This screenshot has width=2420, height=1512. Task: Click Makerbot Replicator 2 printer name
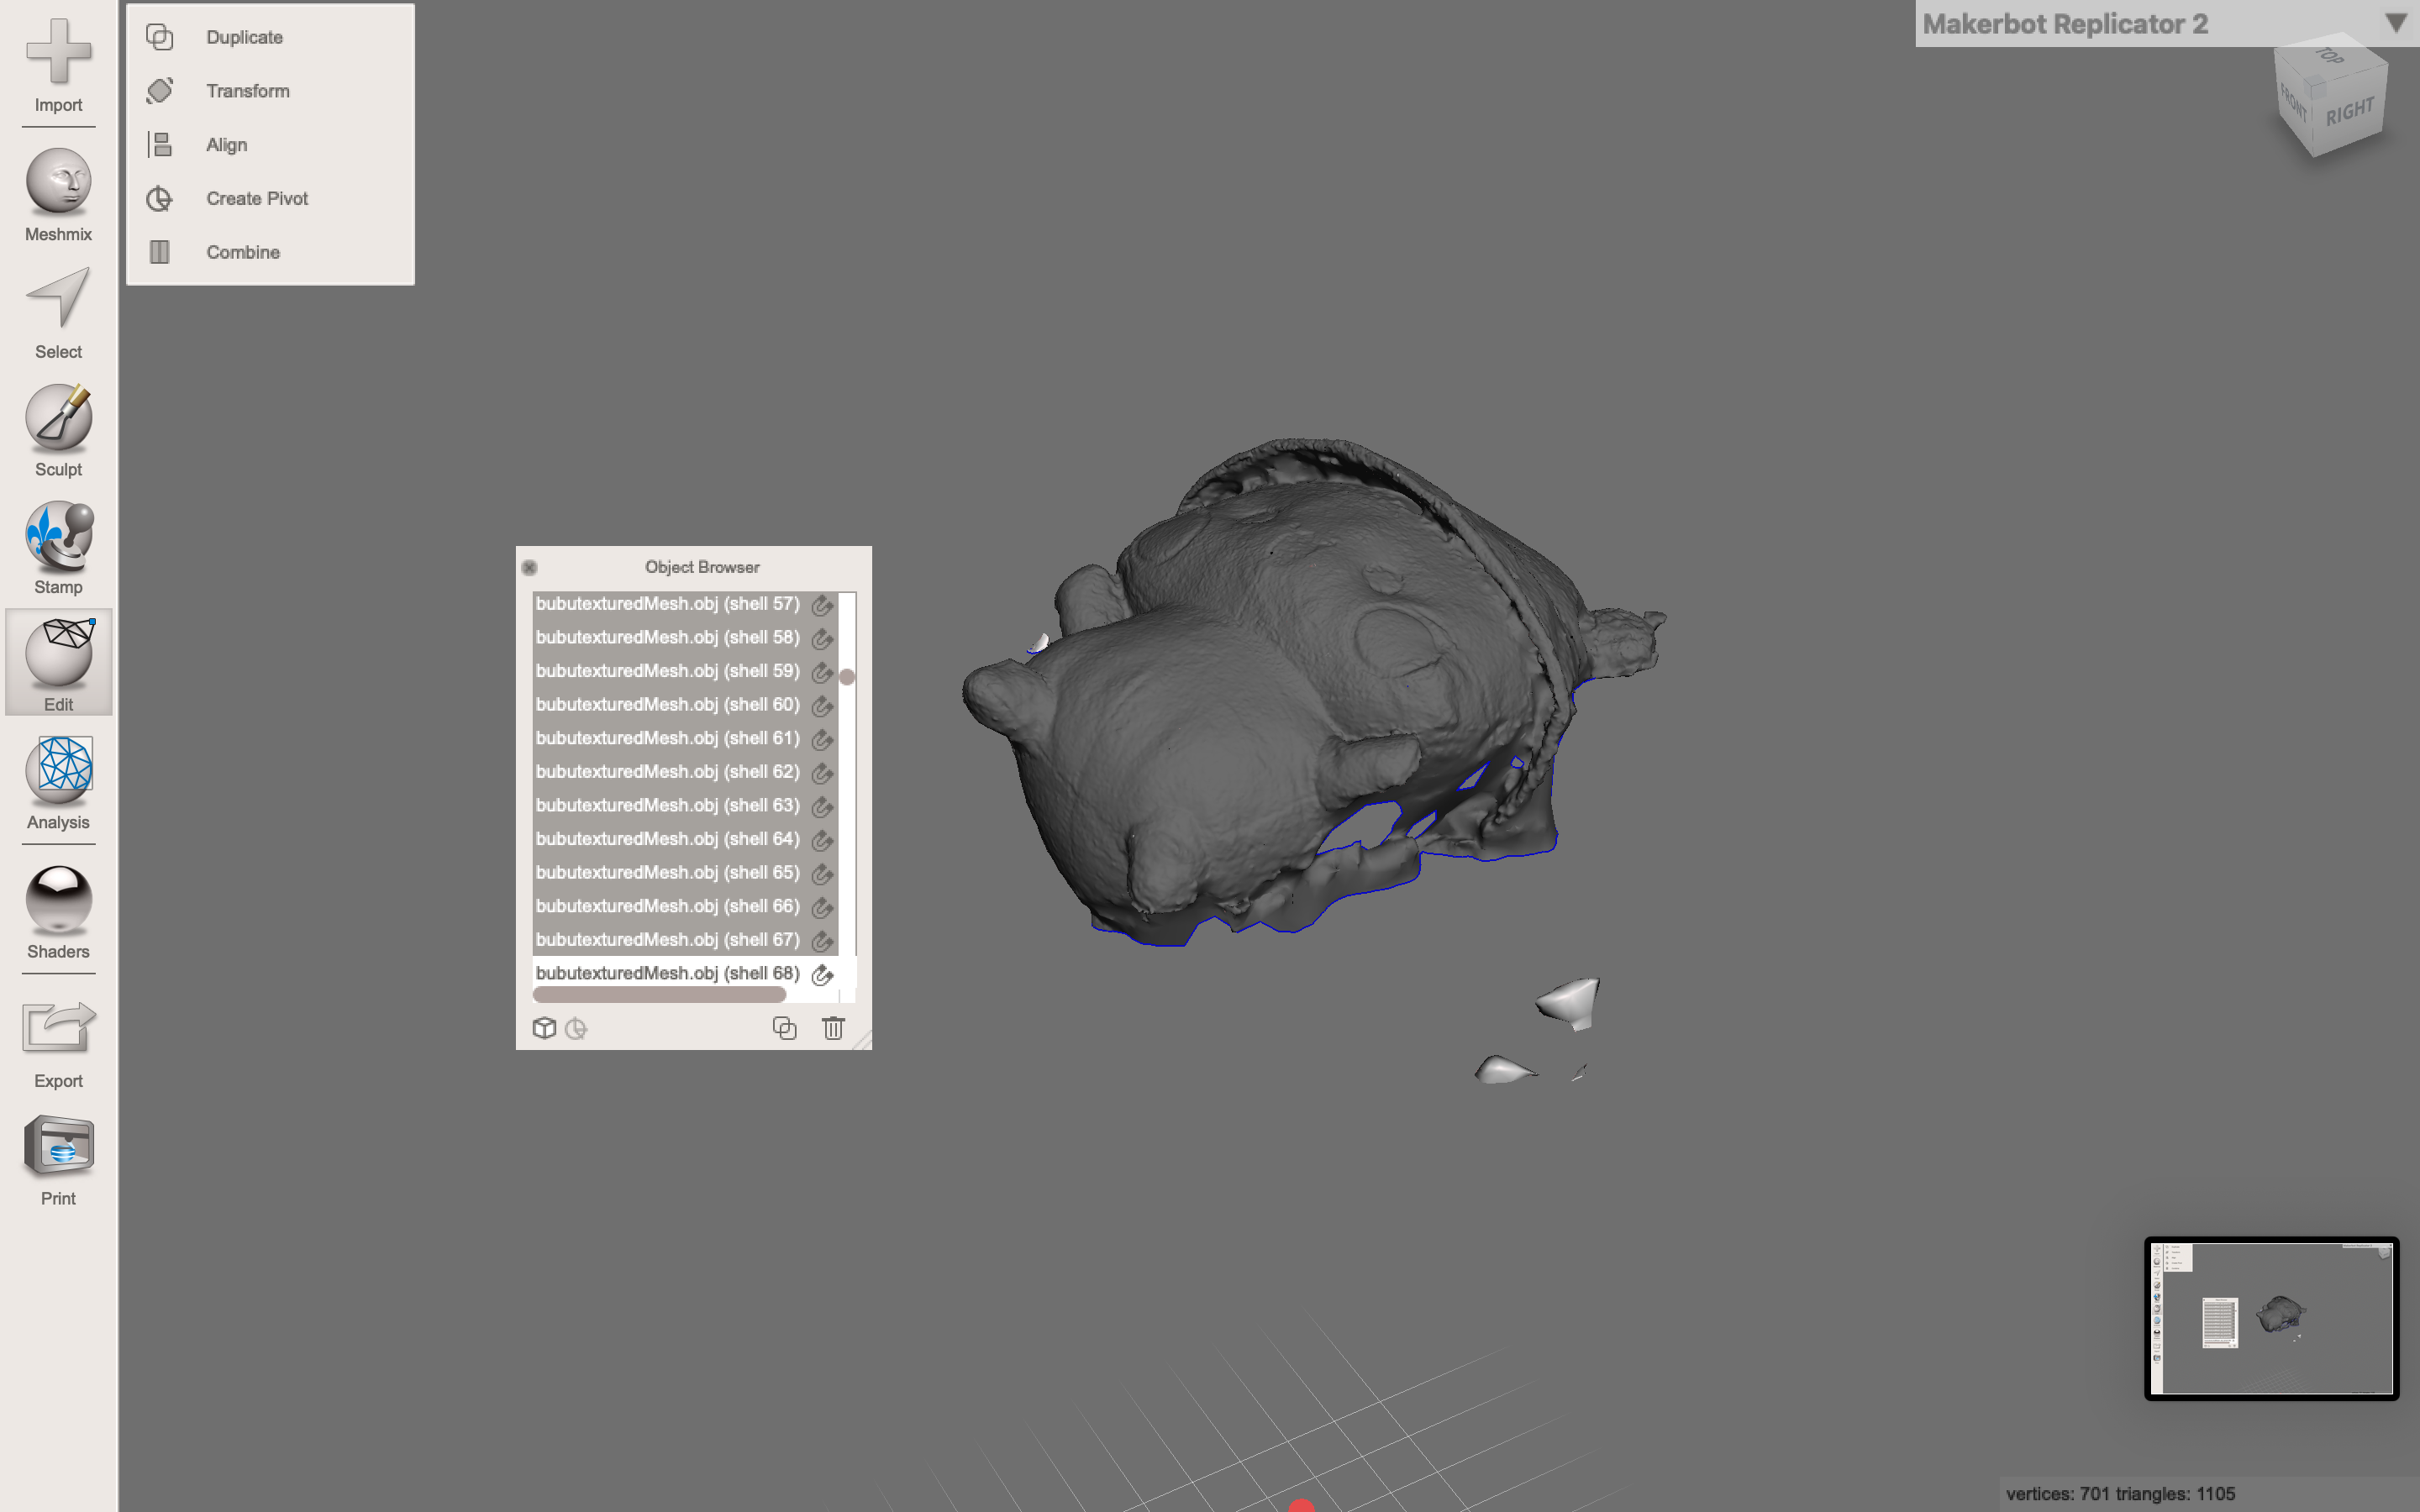coord(2065,24)
